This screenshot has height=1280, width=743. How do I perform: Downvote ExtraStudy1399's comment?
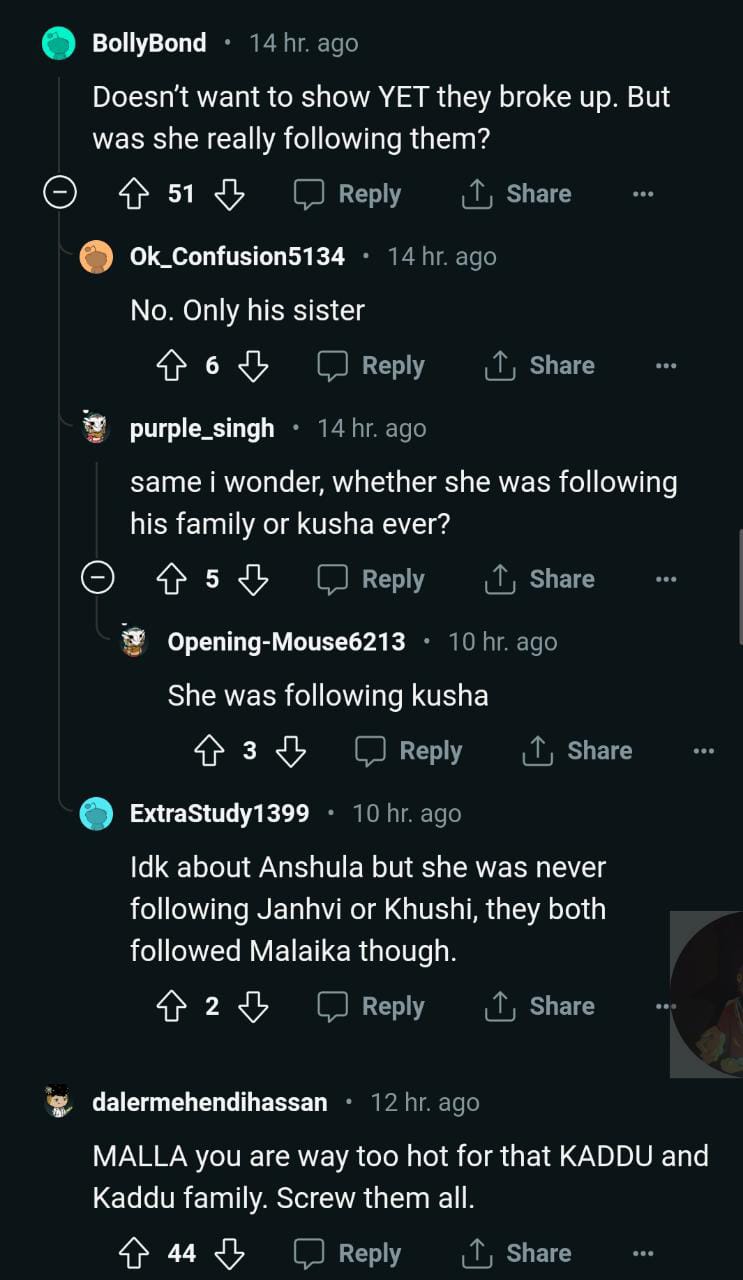click(253, 1007)
